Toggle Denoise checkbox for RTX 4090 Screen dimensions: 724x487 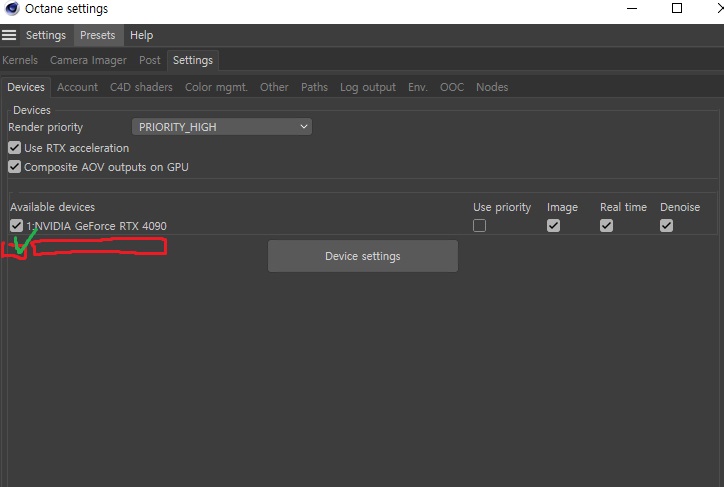click(666, 226)
